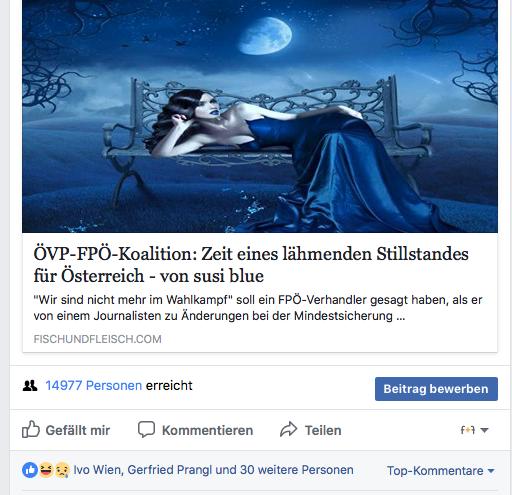Click the blue like reaction icon
This screenshot has width=512, height=495.
(30, 470)
